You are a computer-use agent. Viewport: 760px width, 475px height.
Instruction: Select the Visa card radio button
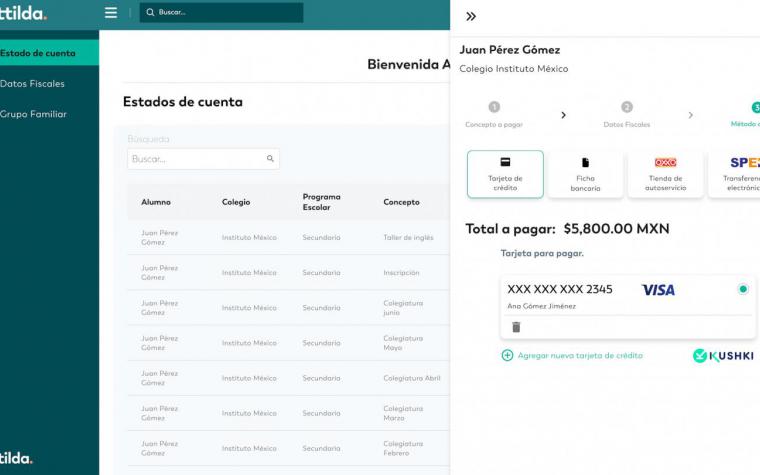pyautogui.click(x=743, y=289)
